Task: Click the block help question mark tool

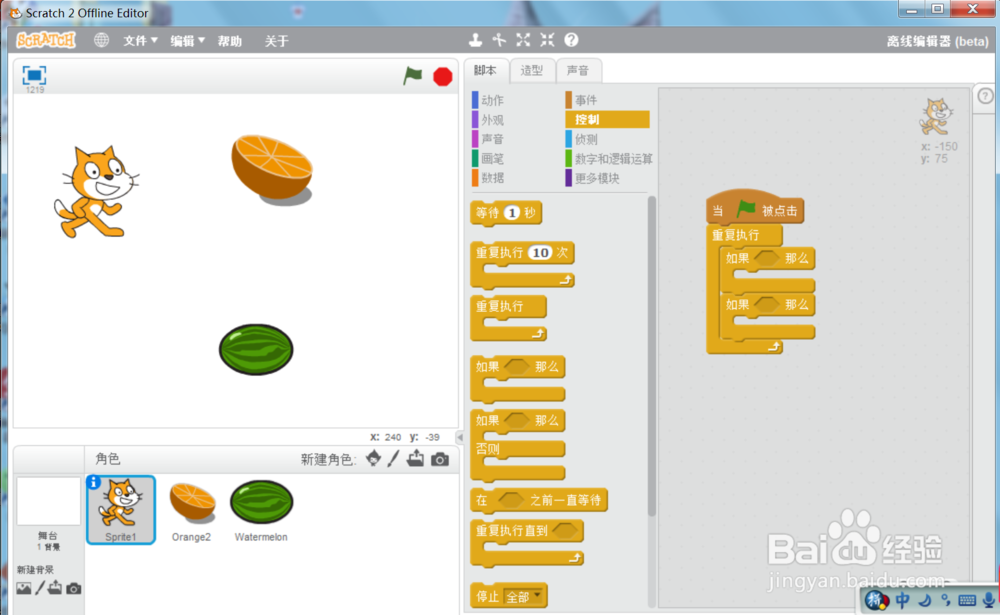Action: (571, 40)
